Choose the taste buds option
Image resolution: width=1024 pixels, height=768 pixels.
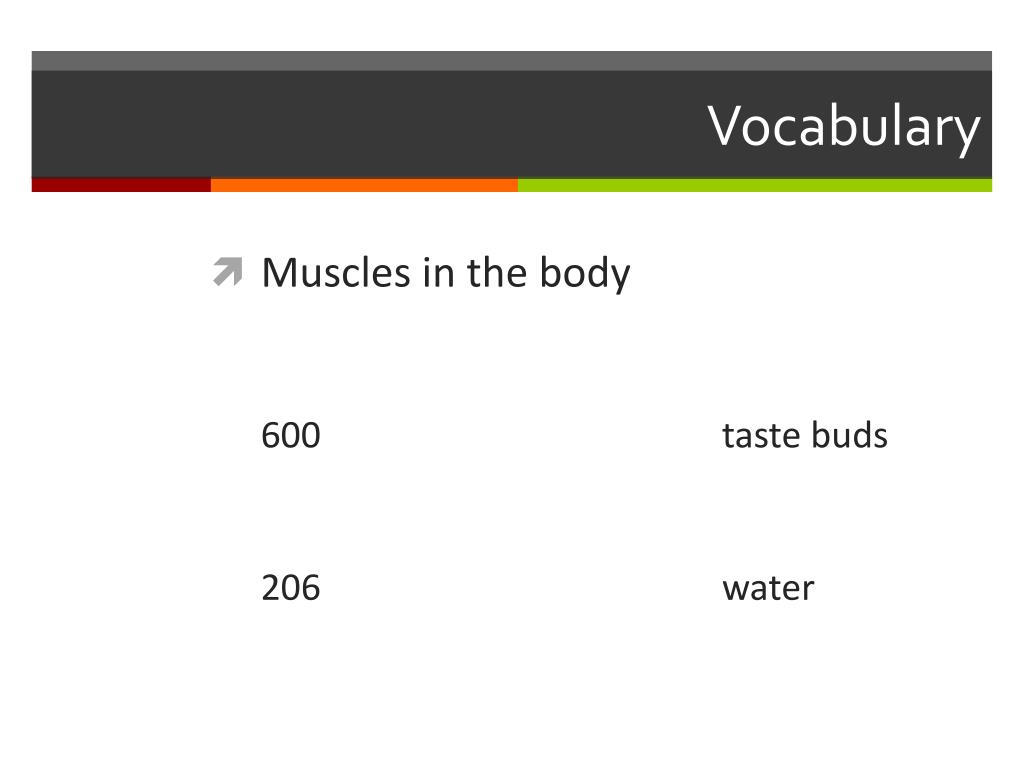coord(805,435)
